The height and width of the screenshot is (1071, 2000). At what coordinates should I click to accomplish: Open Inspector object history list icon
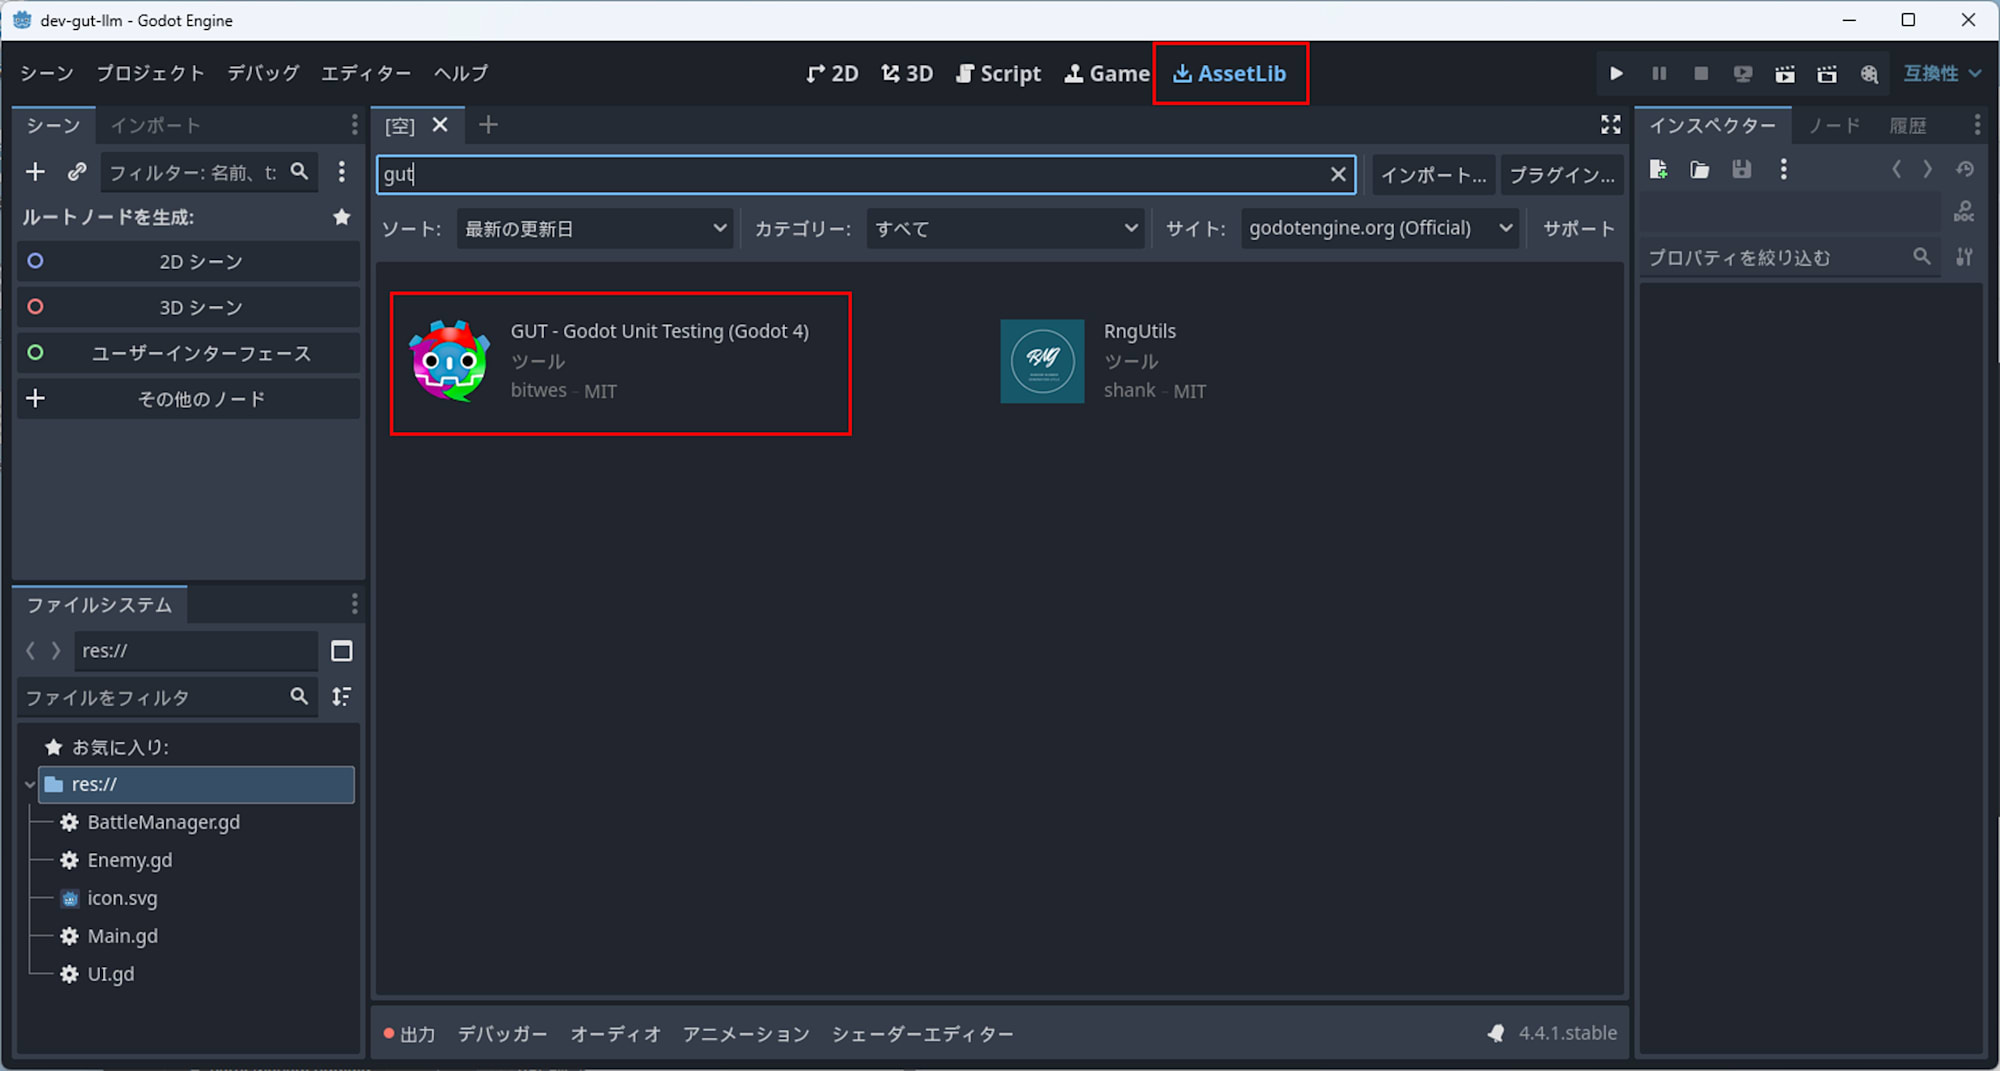pyautogui.click(x=1965, y=169)
